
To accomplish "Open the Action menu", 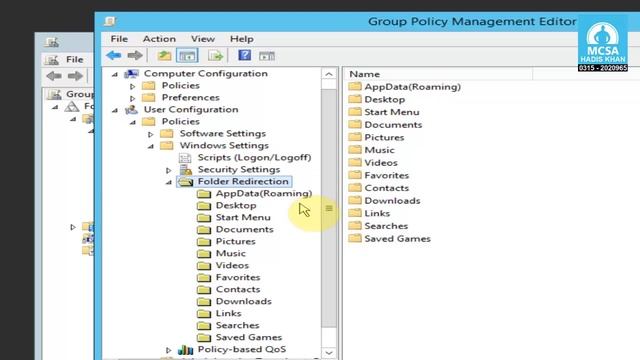I will 159,39.
